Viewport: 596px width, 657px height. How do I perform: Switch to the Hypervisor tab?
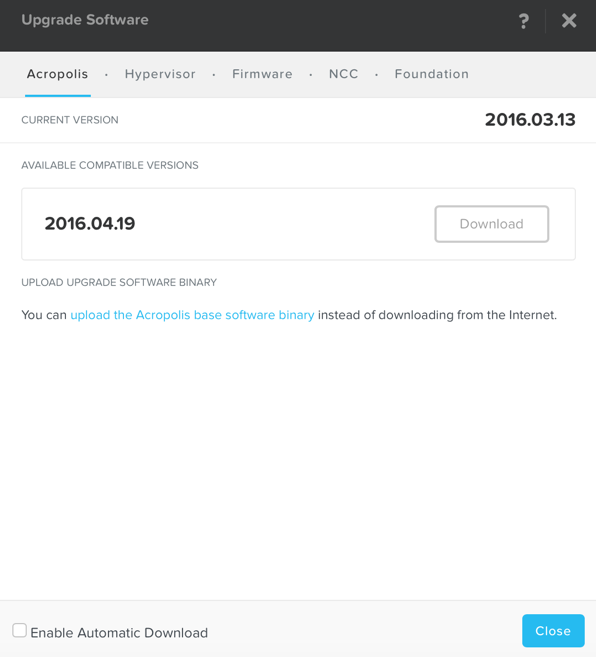(160, 74)
